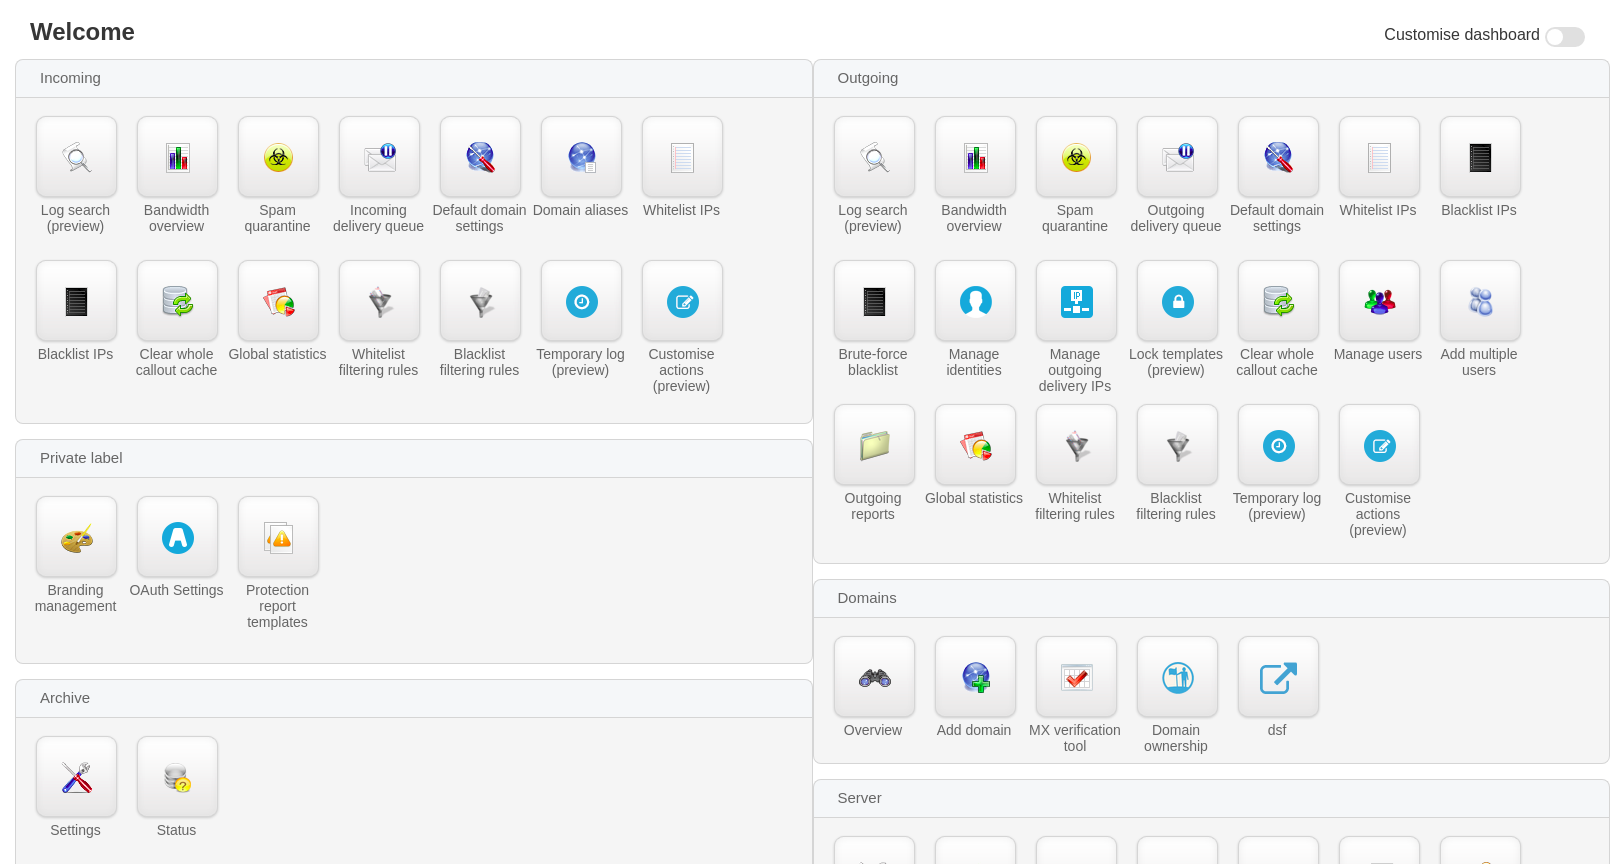Click the Customise dashboard label text
The width and height of the screenshot is (1623, 864).
1461,35
